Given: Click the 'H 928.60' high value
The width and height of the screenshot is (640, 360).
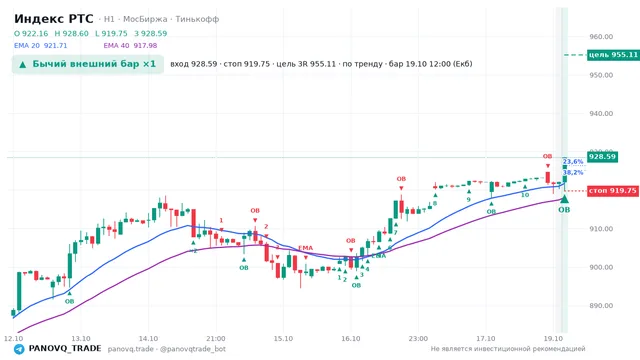Looking at the screenshot, I should pos(71,33).
